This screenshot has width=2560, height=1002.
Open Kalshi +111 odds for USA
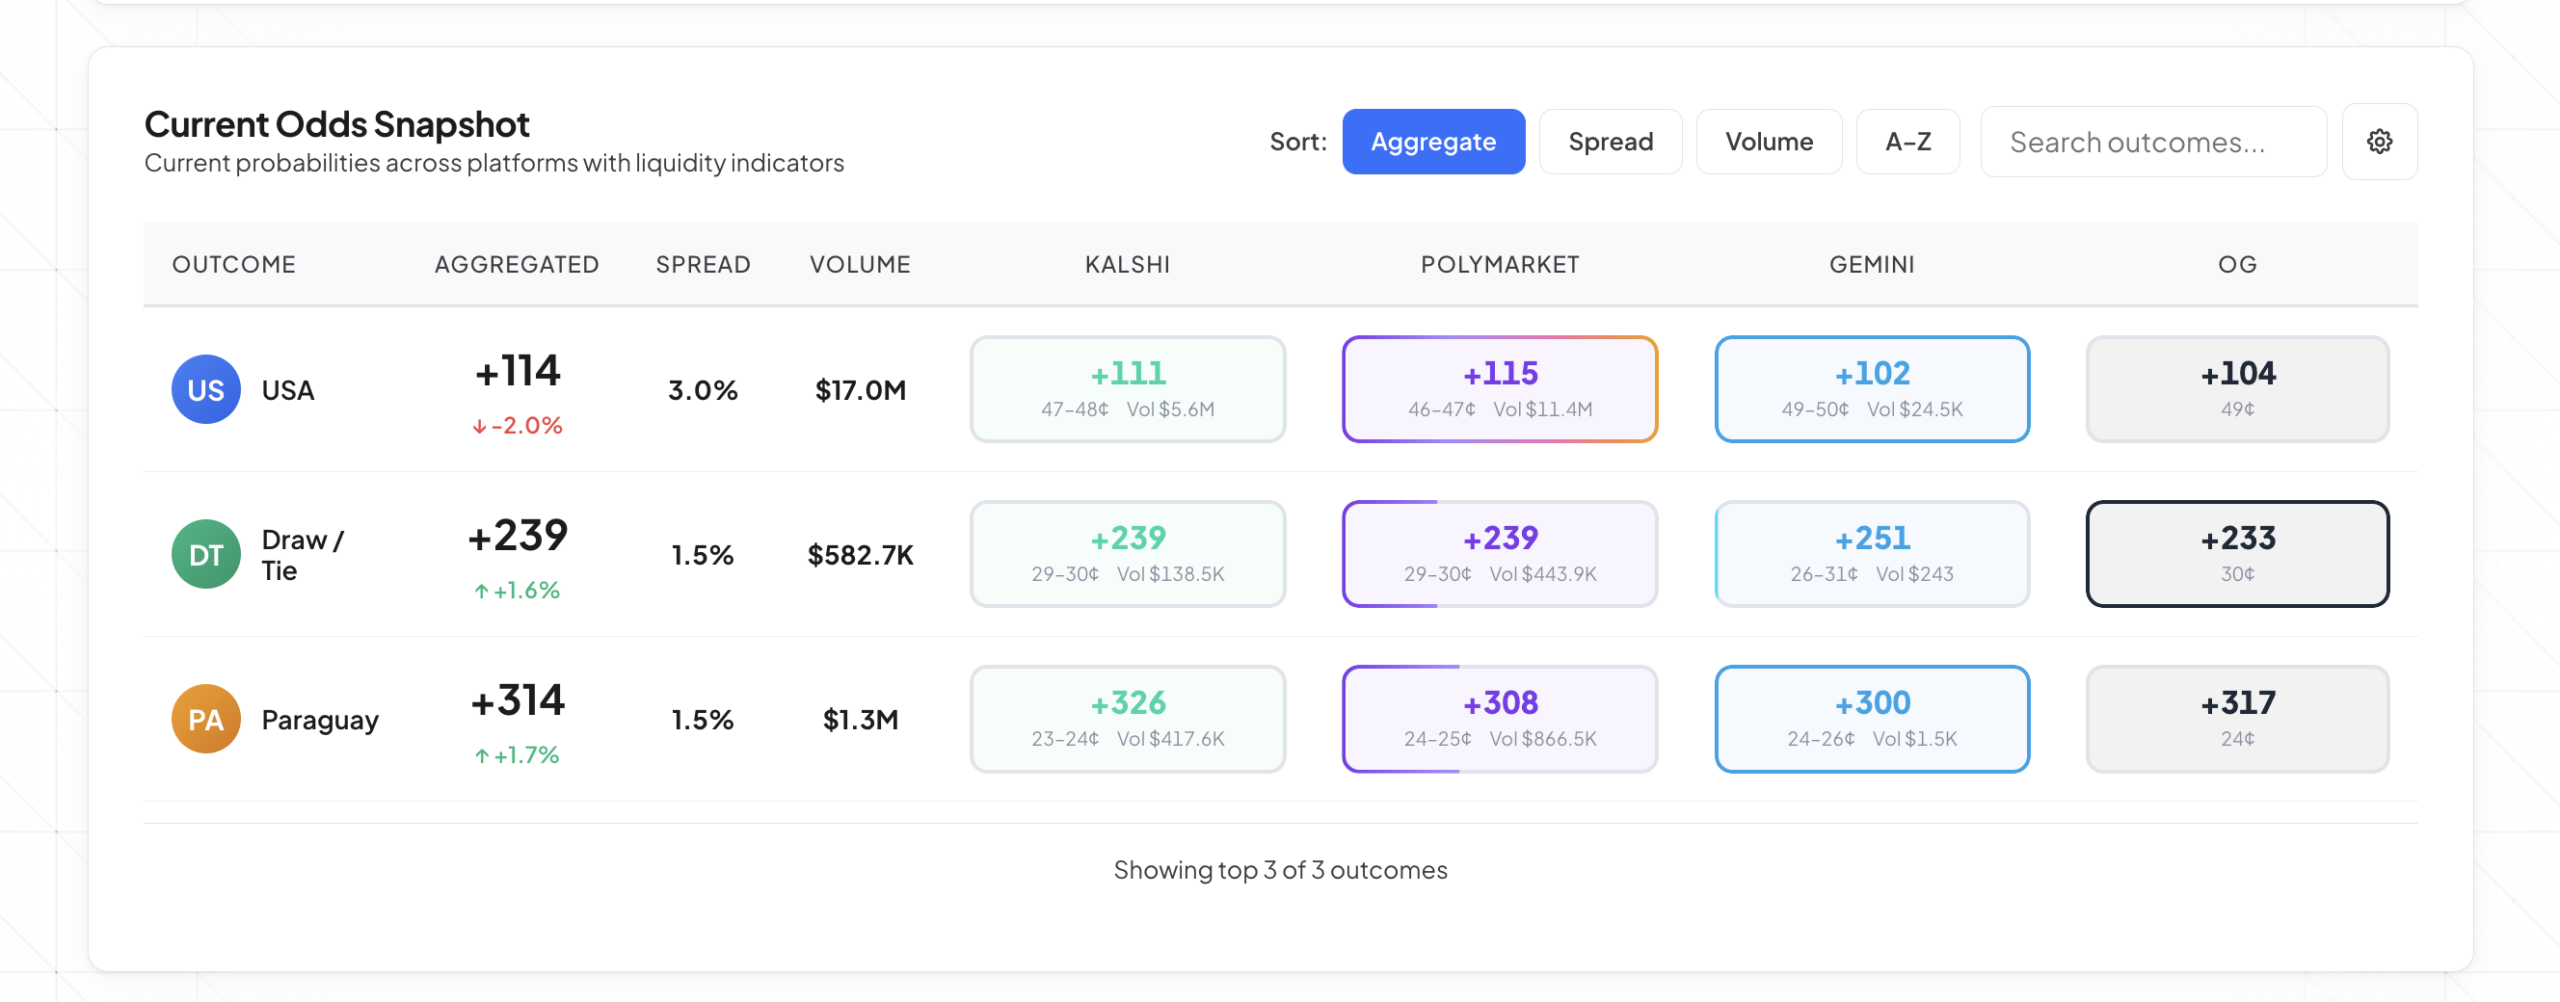point(1127,390)
